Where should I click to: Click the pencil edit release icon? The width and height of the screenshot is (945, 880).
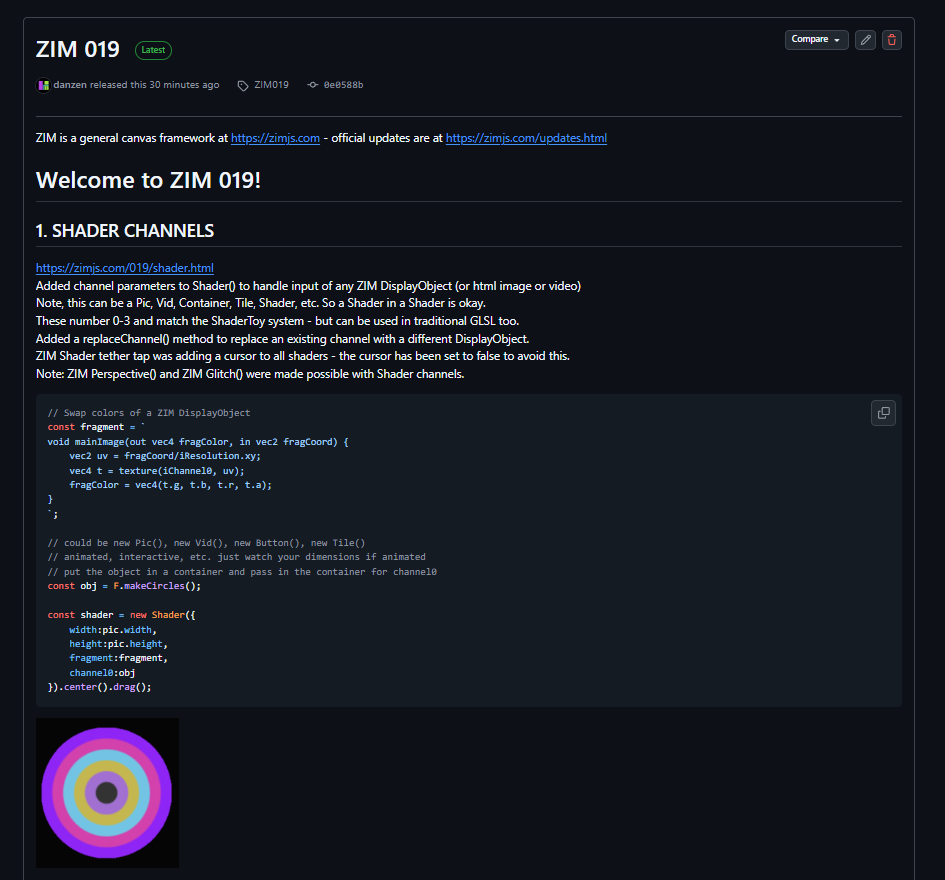pyautogui.click(x=865, y=40)
